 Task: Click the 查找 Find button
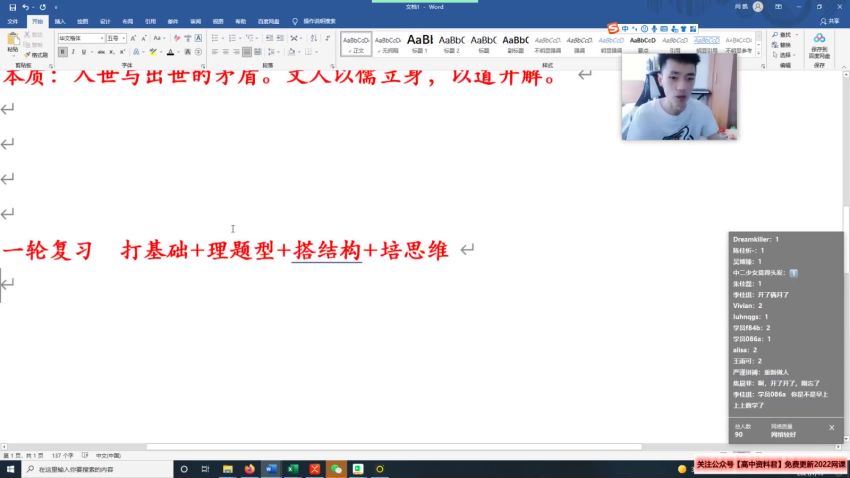pyautogui.click(x=784, y=35)
